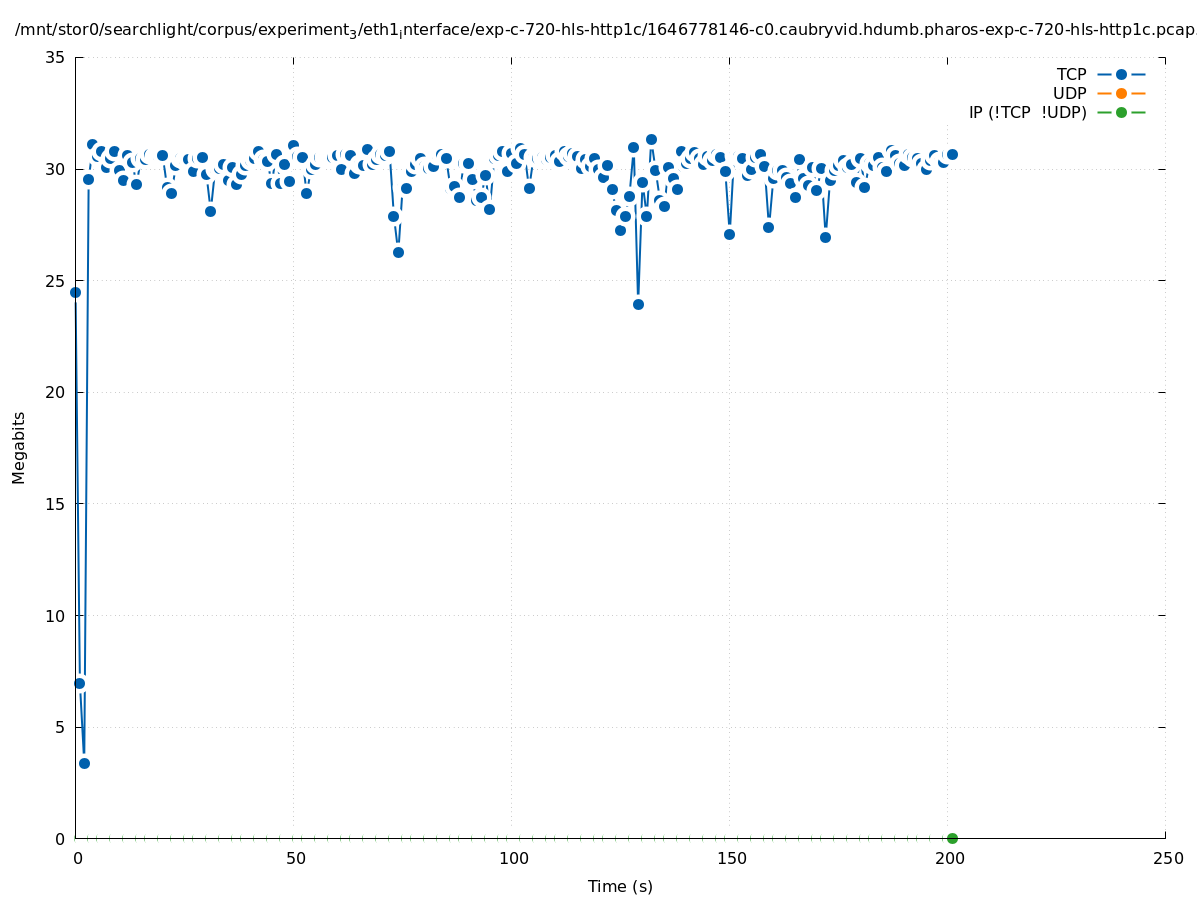This screenshot has width=1197, height=900.
Task: Click the lowest TCP data point near 3.4 Megabits
Action: 84,763
